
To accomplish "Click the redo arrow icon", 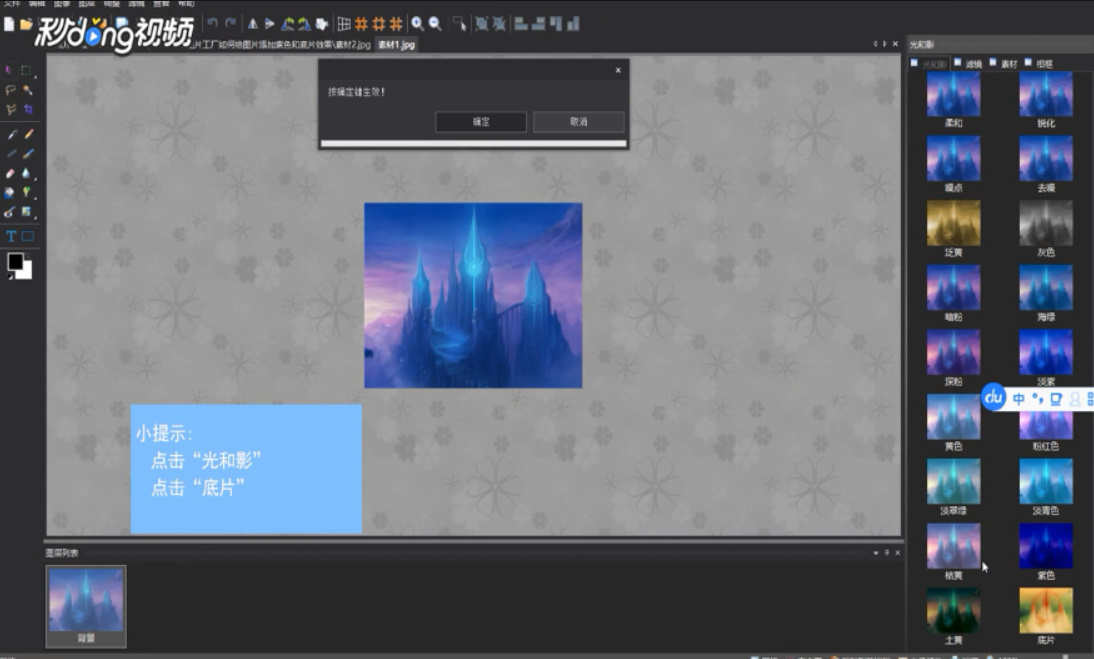I will [230, 24].
